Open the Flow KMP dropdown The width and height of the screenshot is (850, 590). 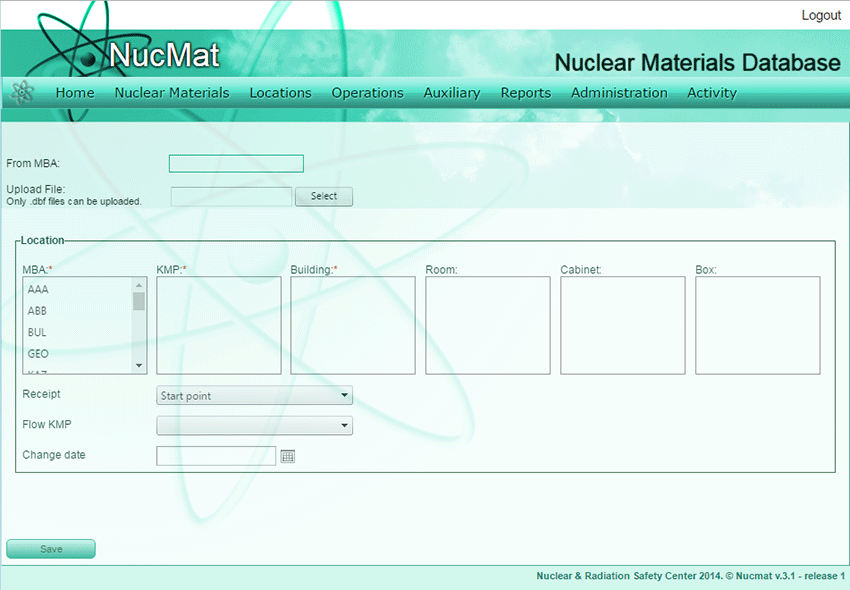coord(254,426)
